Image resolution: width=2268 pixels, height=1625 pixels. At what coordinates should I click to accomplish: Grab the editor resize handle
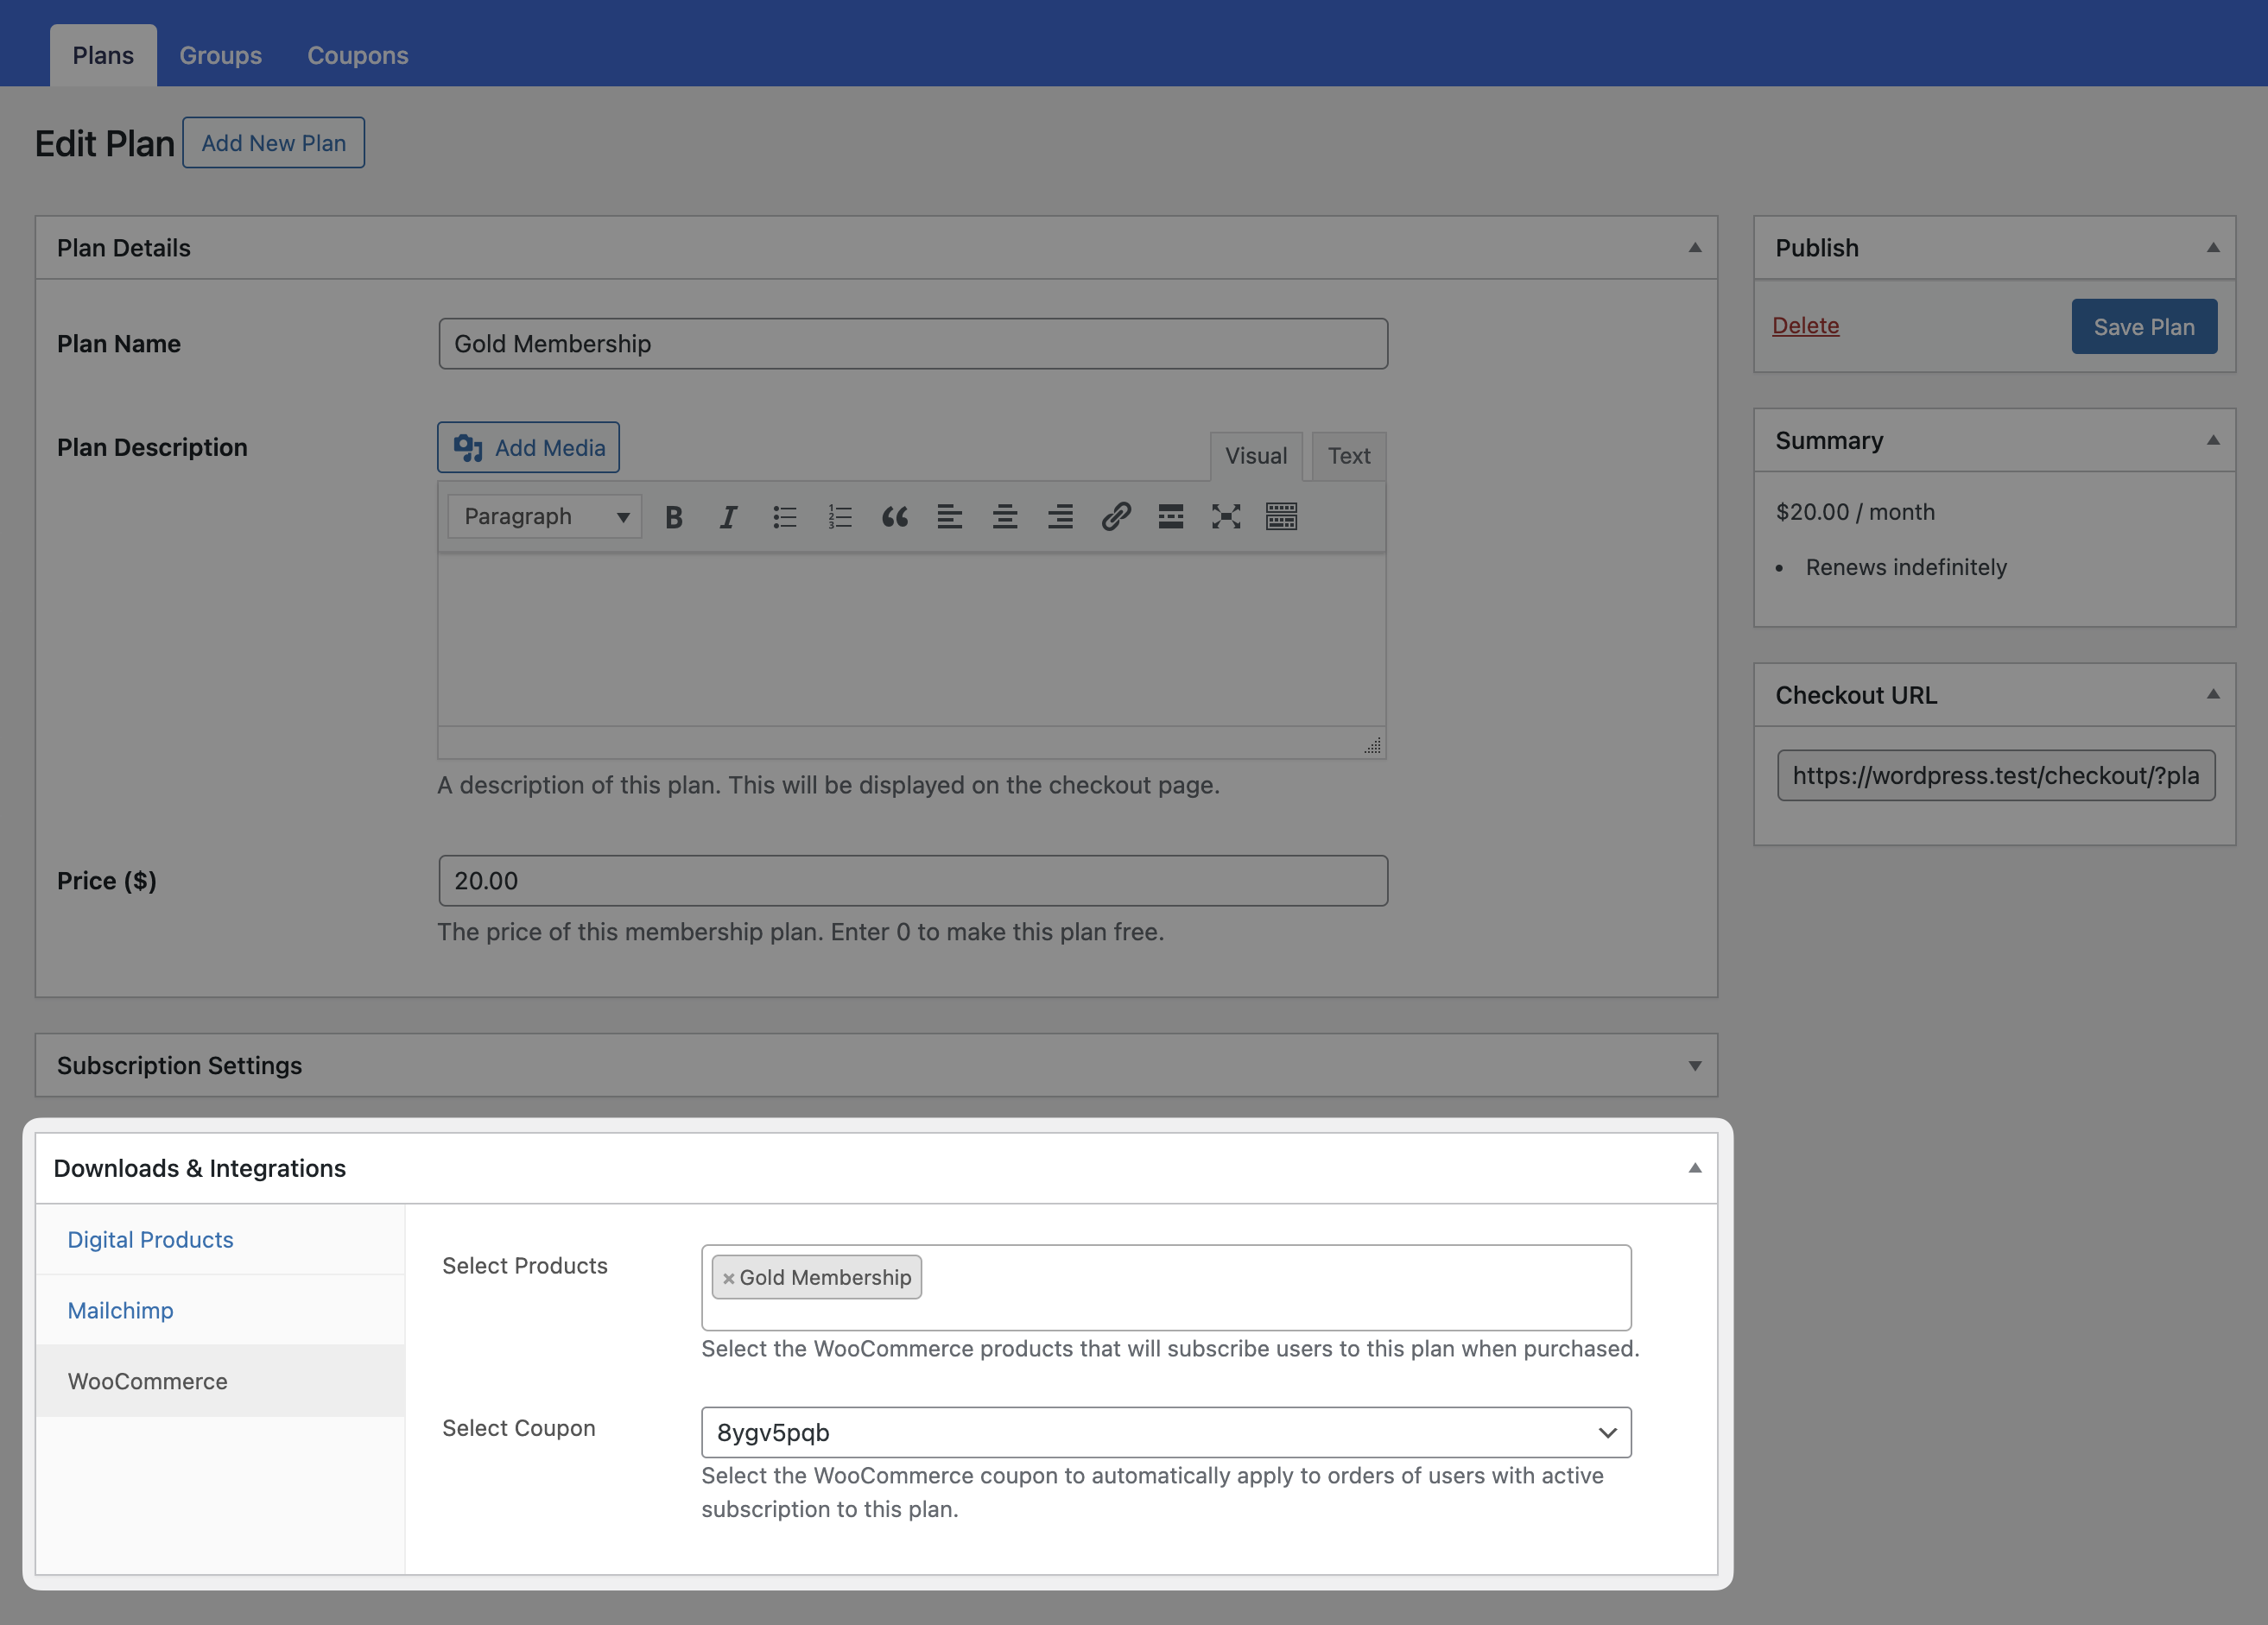[x=1373, y=746]
